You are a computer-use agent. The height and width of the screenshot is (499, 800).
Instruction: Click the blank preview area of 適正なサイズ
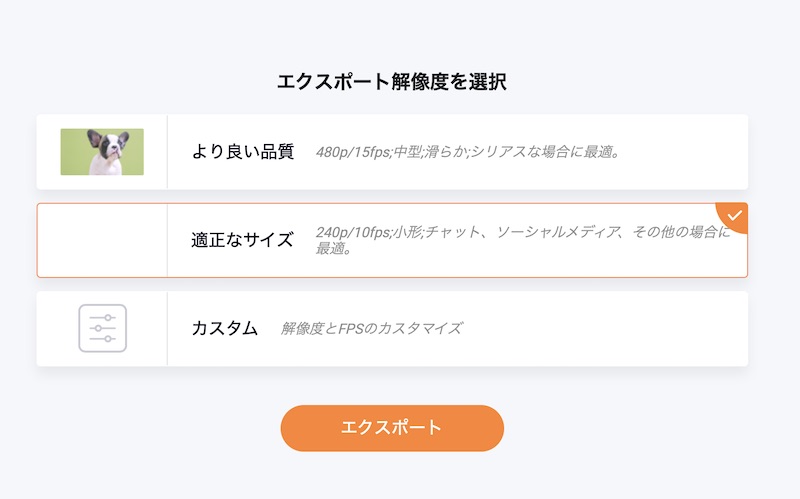tap(102, 240)
